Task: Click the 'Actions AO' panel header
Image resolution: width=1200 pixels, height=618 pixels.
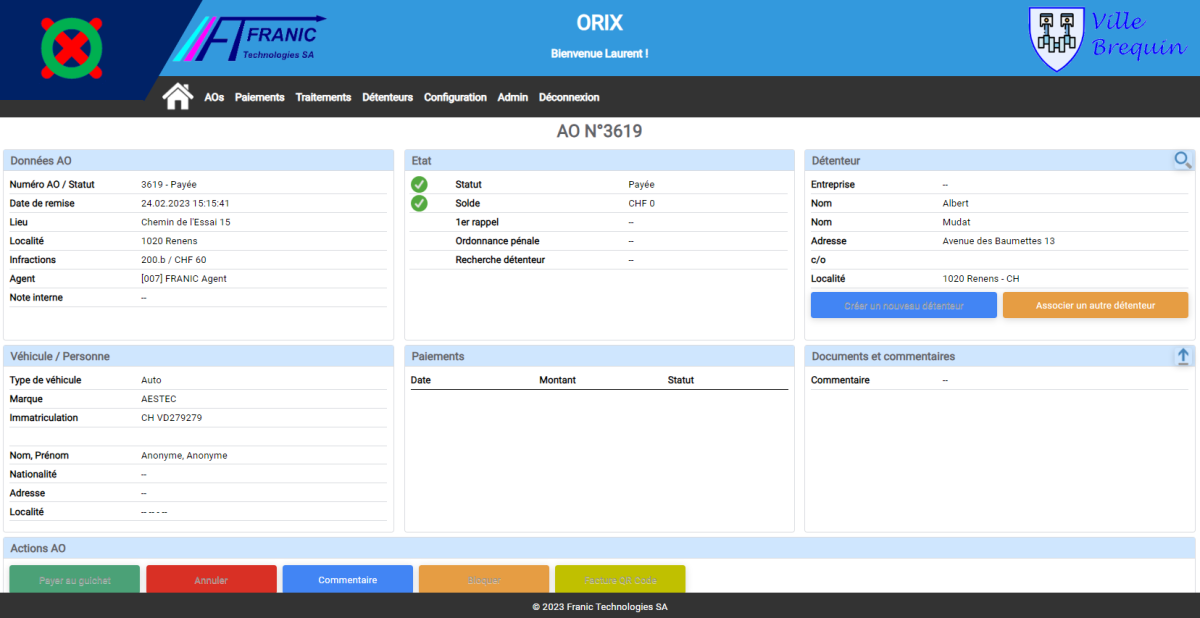Action: (x=600, y=548)
